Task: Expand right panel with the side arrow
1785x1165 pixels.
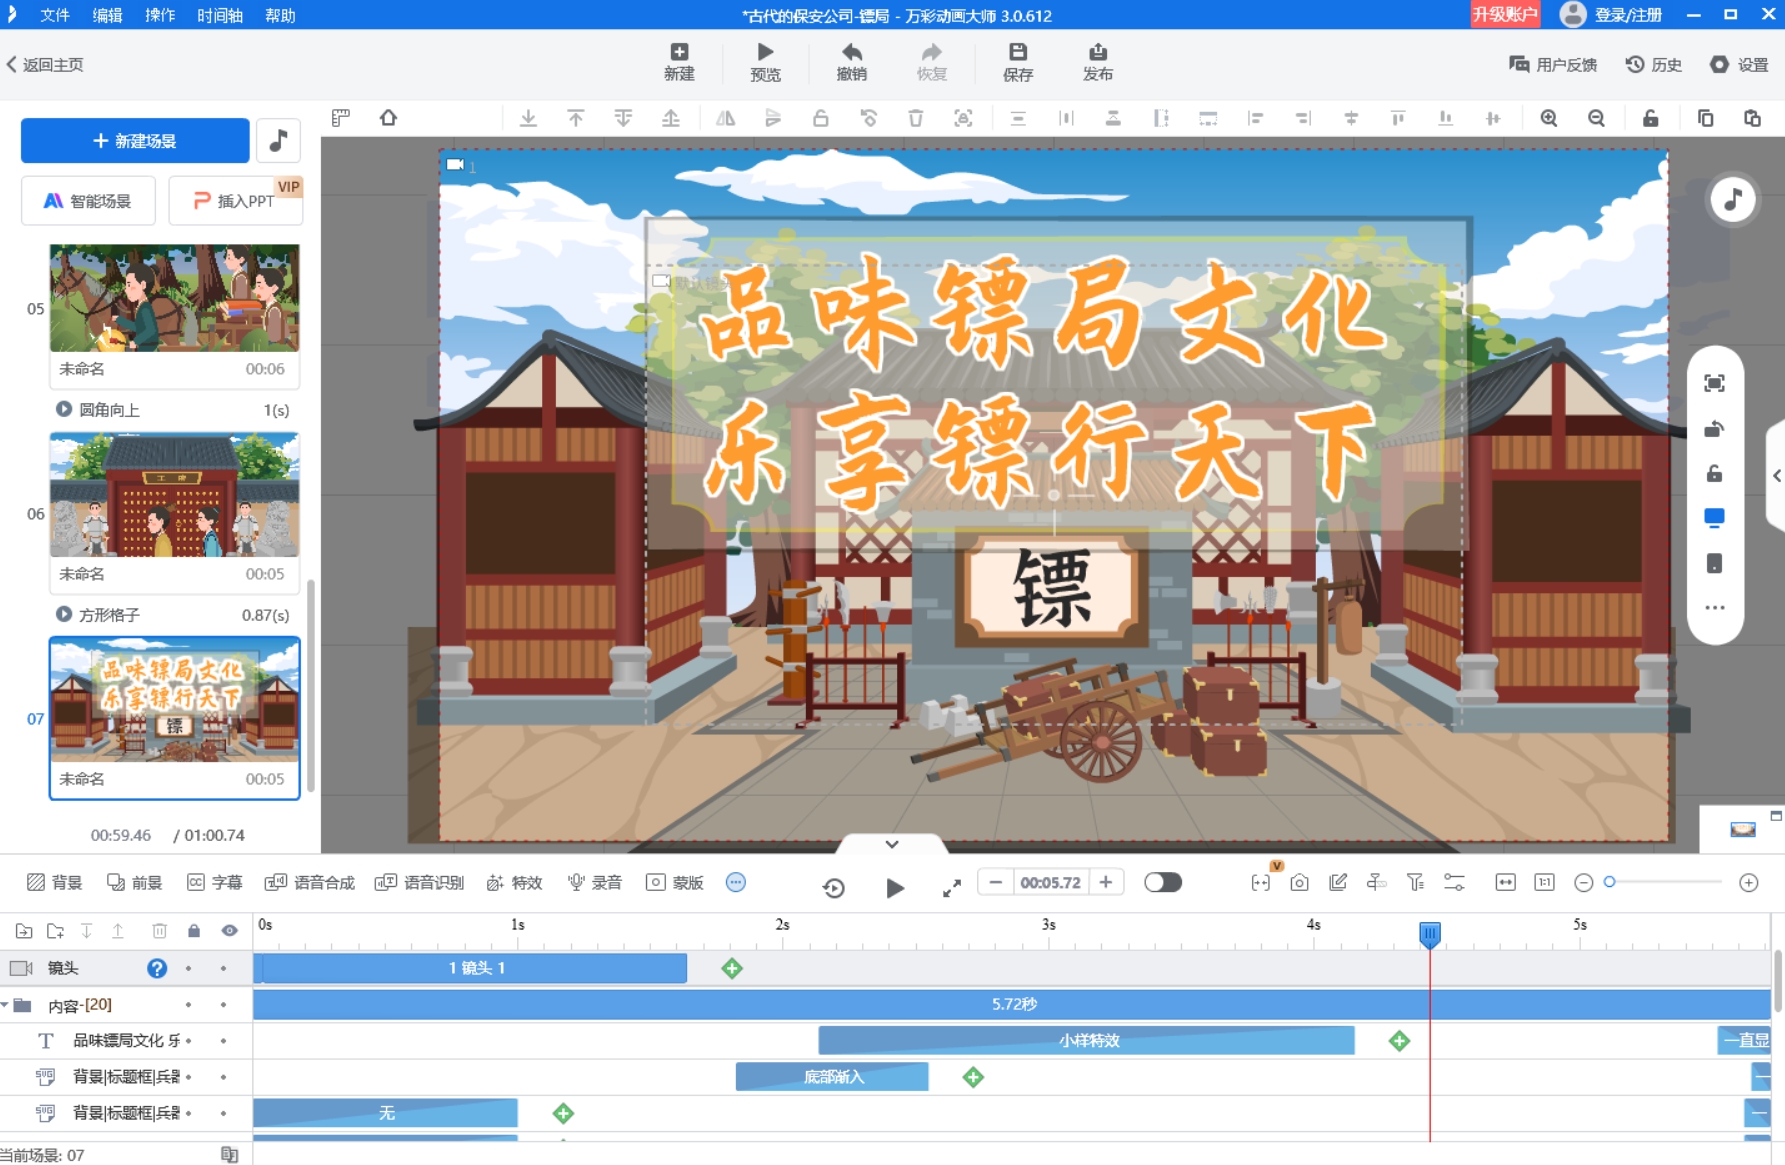Action: click(x=1776, y=476)
